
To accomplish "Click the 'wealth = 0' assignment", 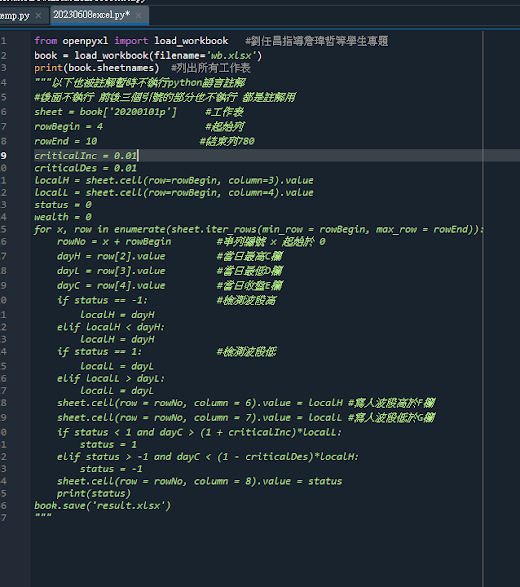I will pos(63,217).
